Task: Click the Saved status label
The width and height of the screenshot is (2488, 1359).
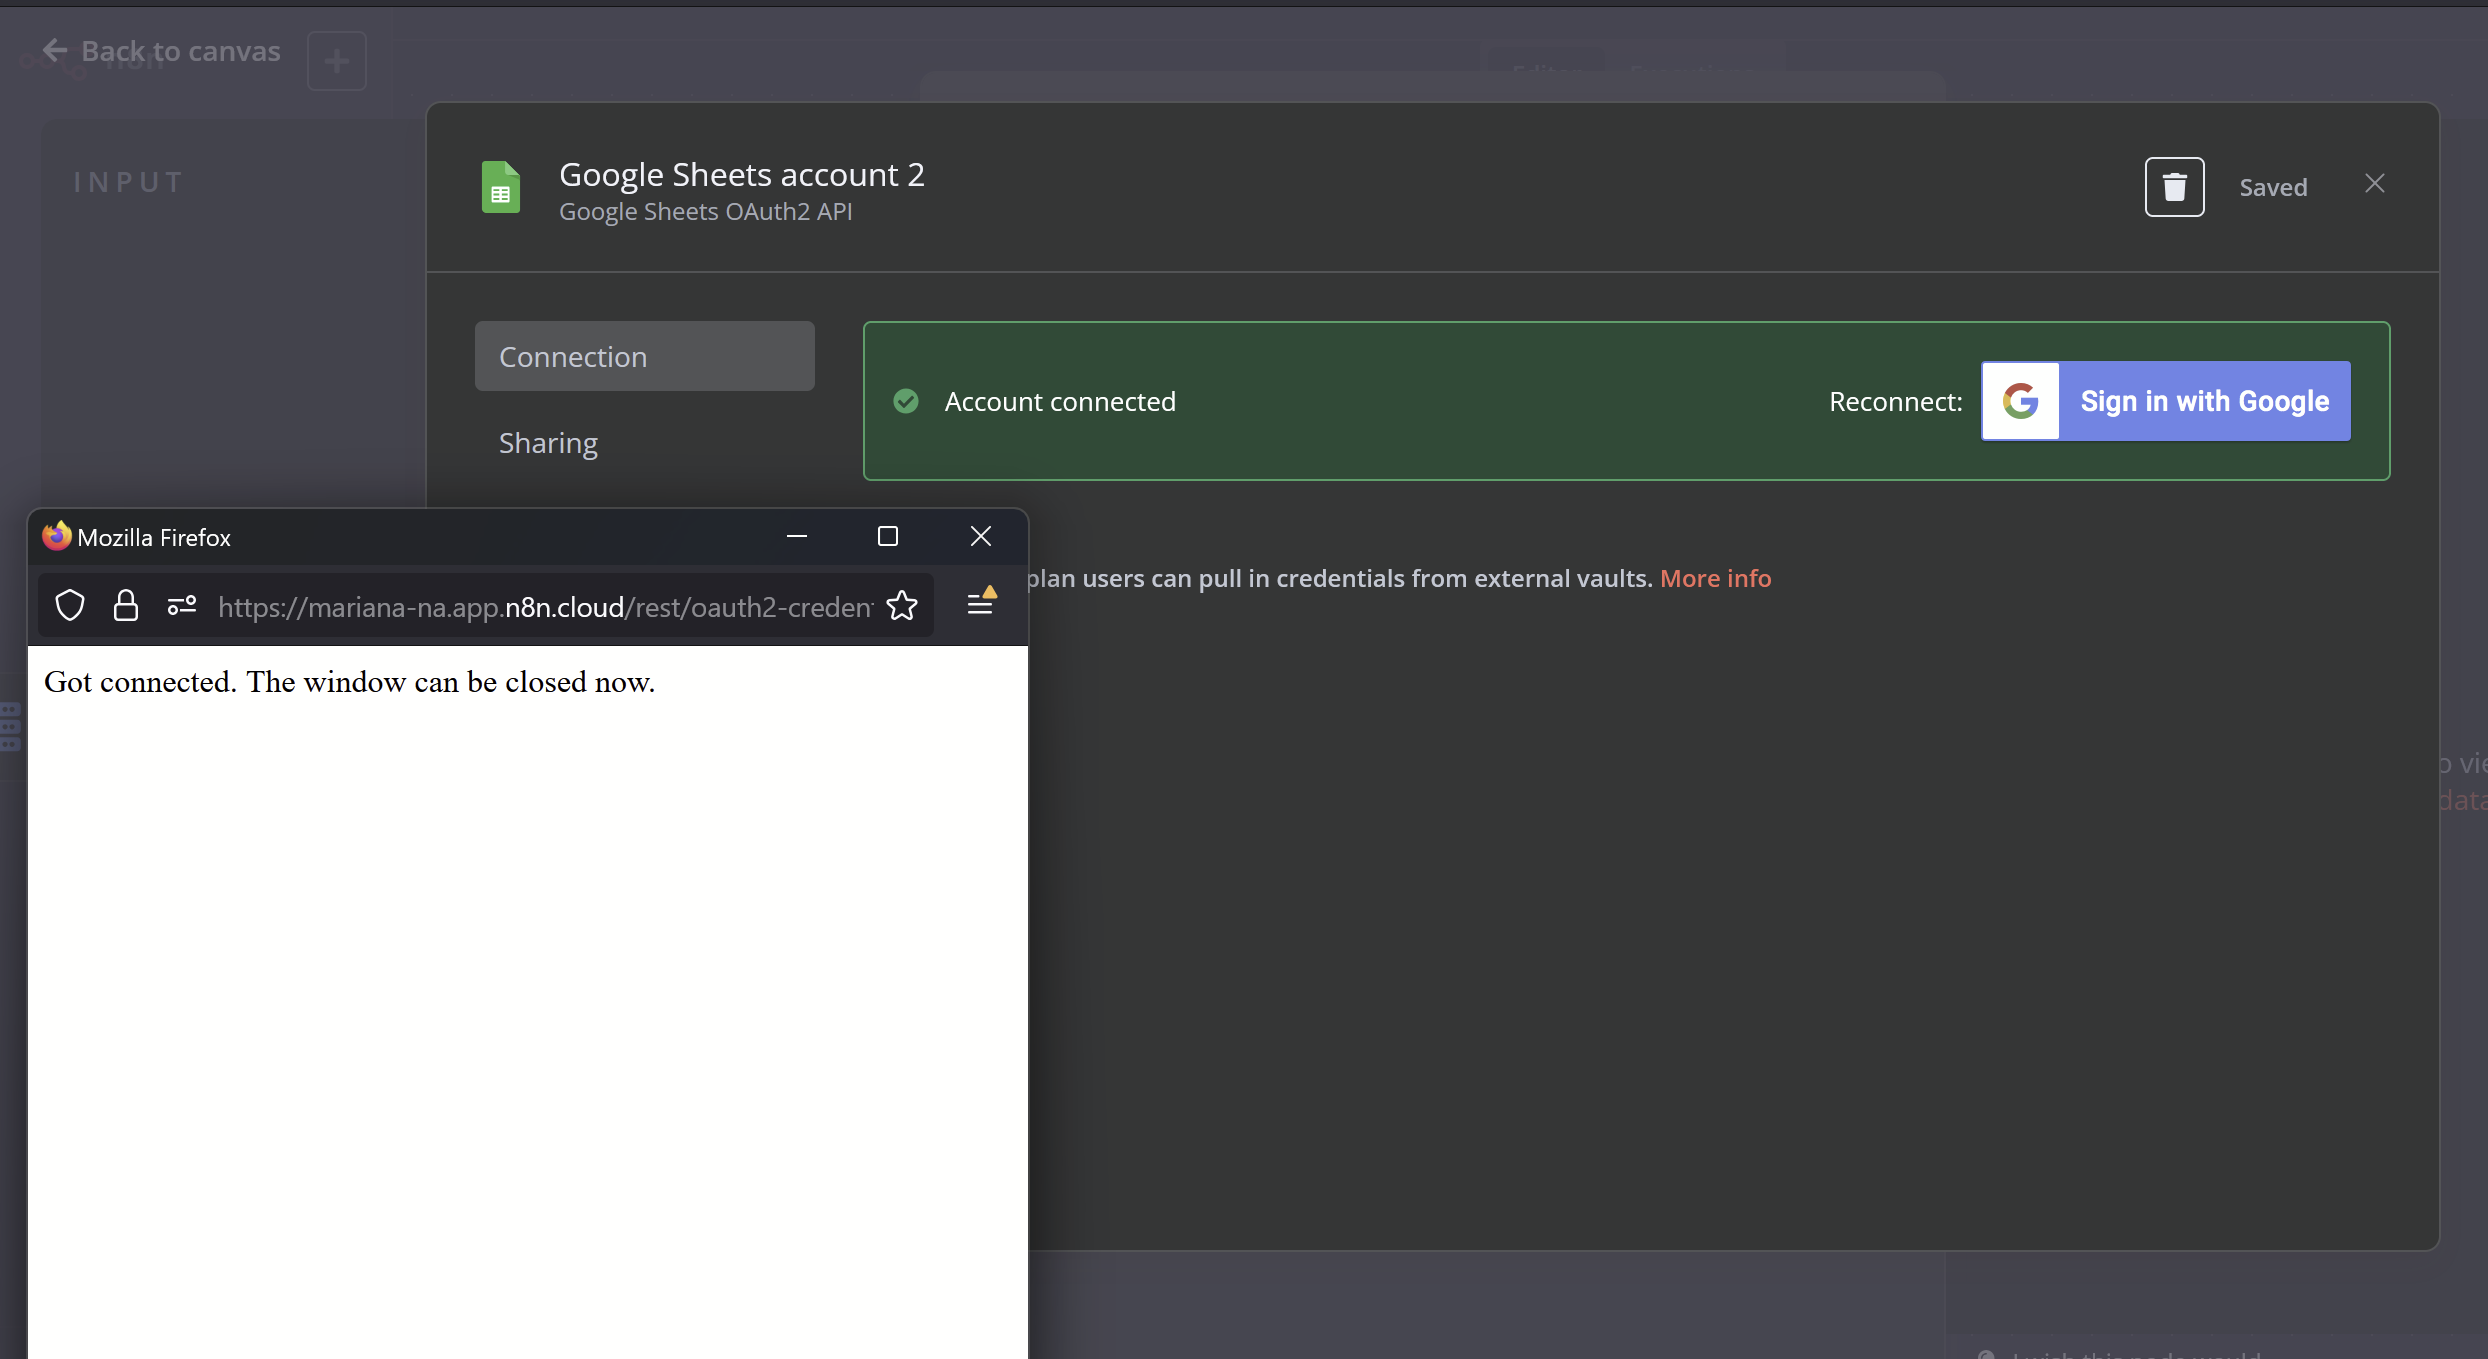Action: pos(2273,187)
